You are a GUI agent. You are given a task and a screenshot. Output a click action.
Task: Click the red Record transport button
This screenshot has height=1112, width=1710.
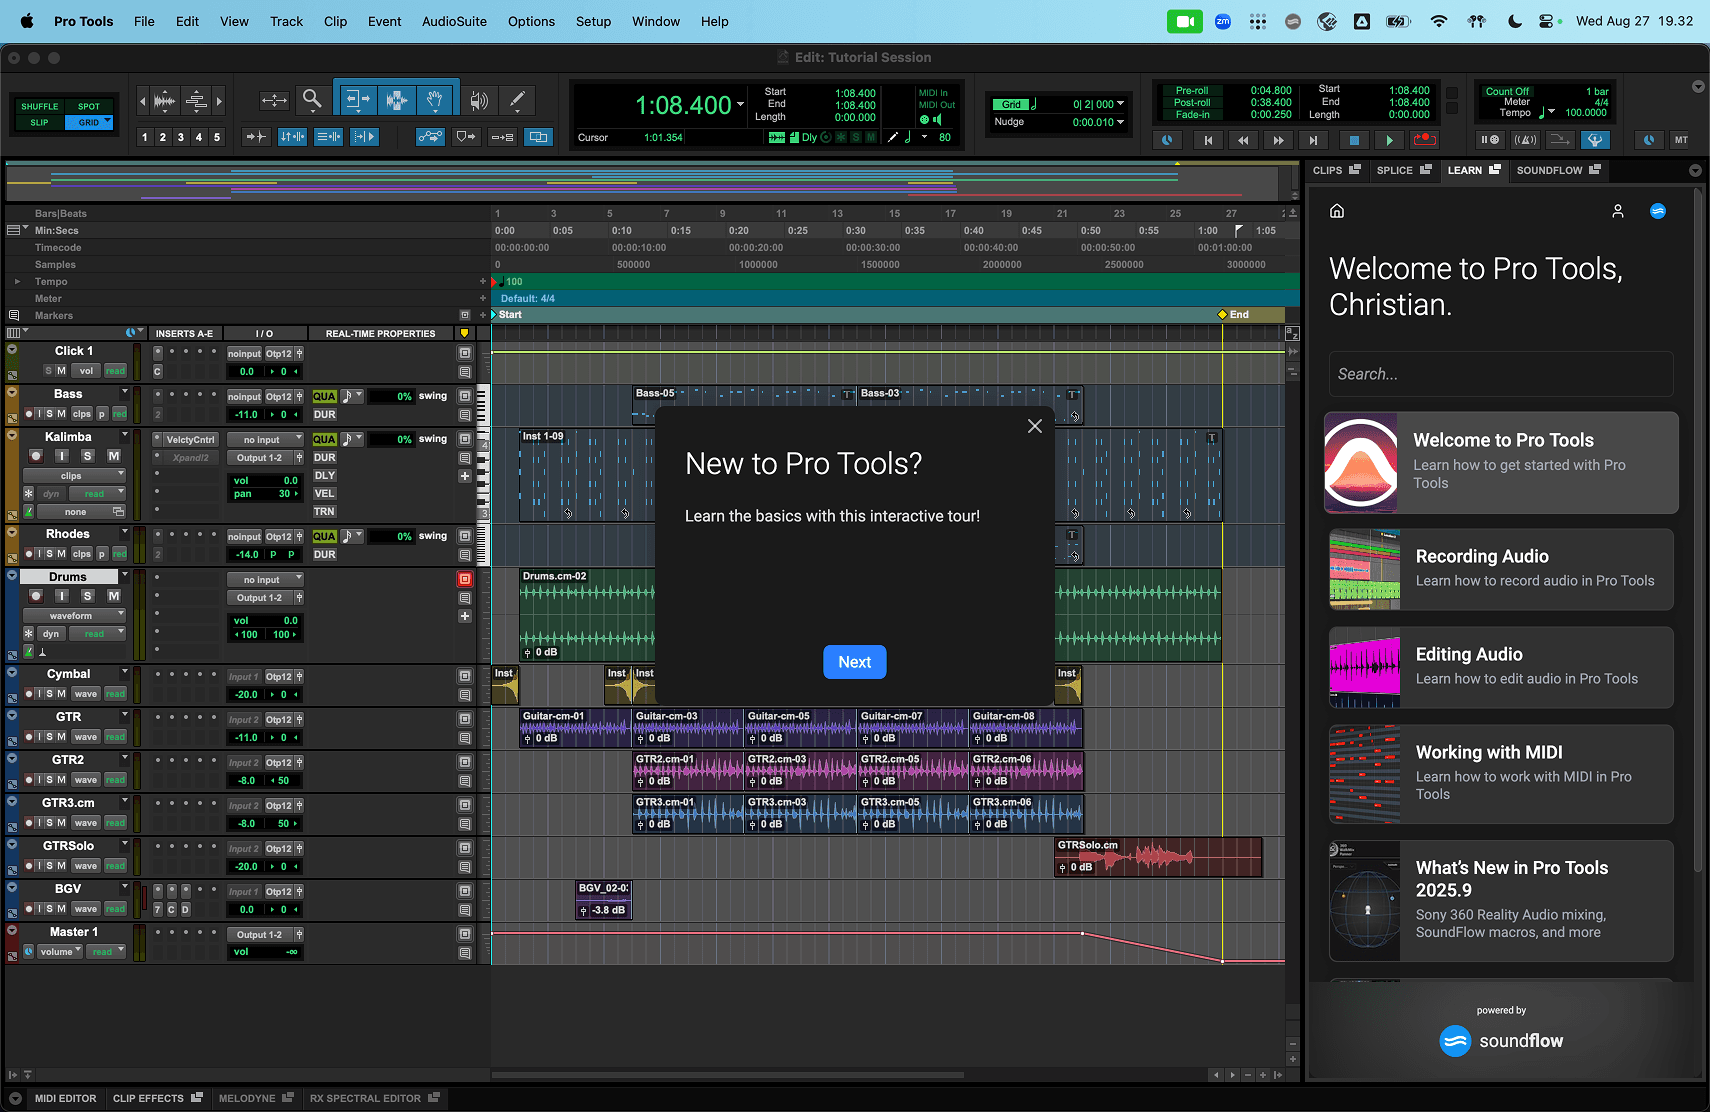[1424, 140]
